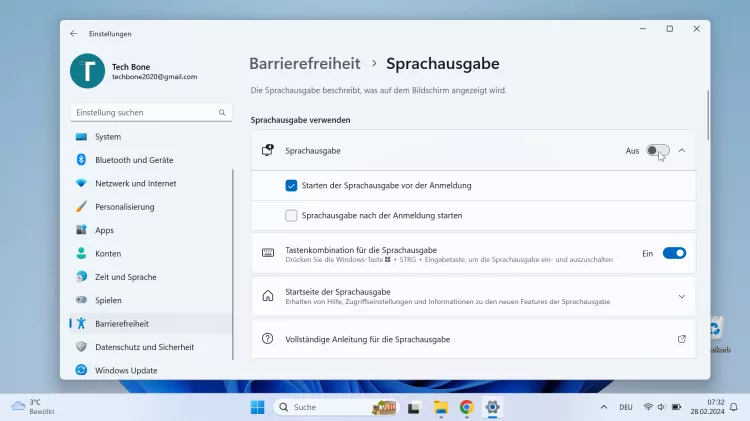Click the Wi-Fi network tray icon
750x421 pixels.
coord(648,407)
